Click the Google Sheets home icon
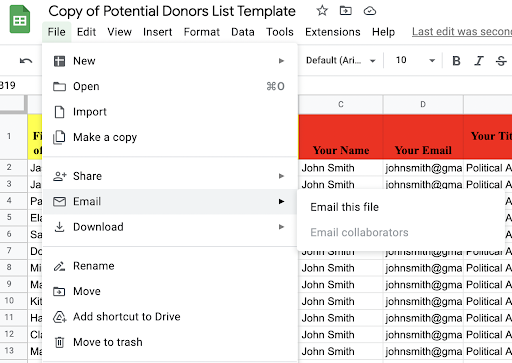This screenshot has height=363, width=512. [x=20, y=19]
